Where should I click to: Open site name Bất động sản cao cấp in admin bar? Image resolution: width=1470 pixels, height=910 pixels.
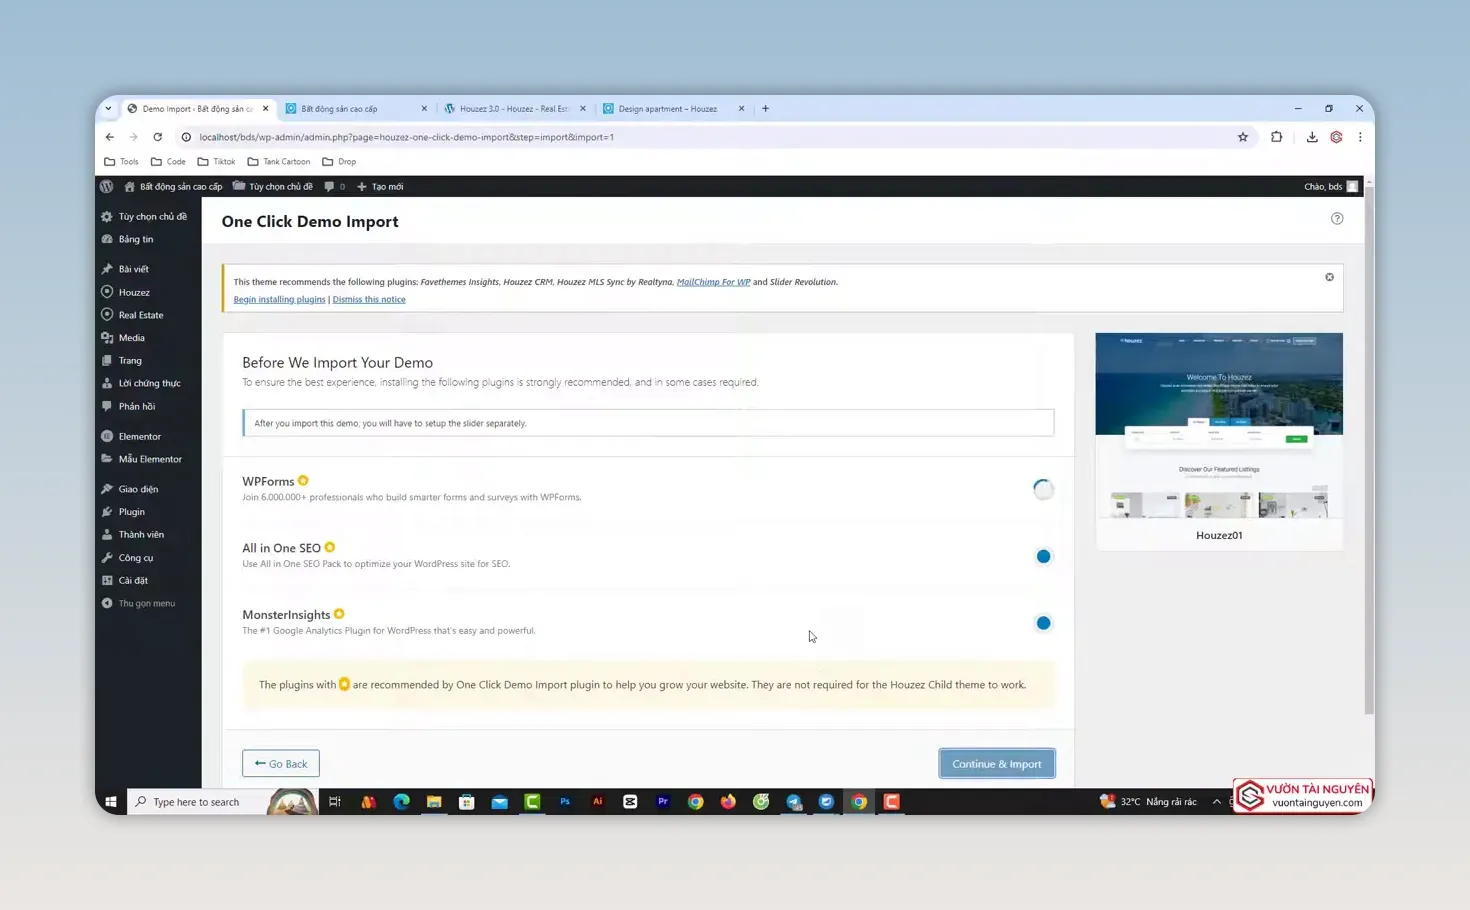click(173, 186)
